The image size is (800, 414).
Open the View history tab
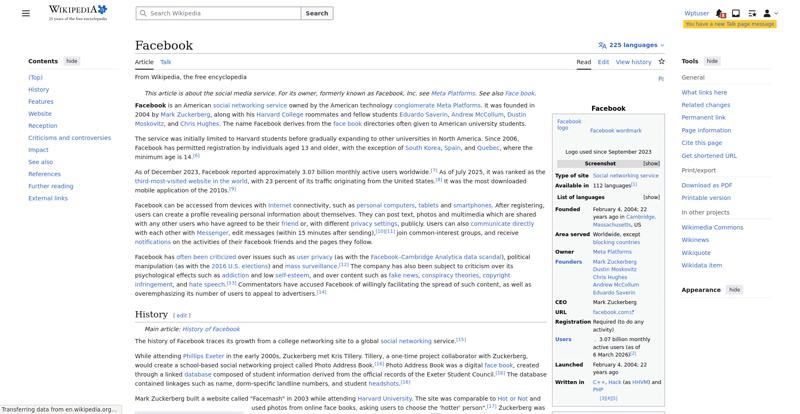pos(633,62)
